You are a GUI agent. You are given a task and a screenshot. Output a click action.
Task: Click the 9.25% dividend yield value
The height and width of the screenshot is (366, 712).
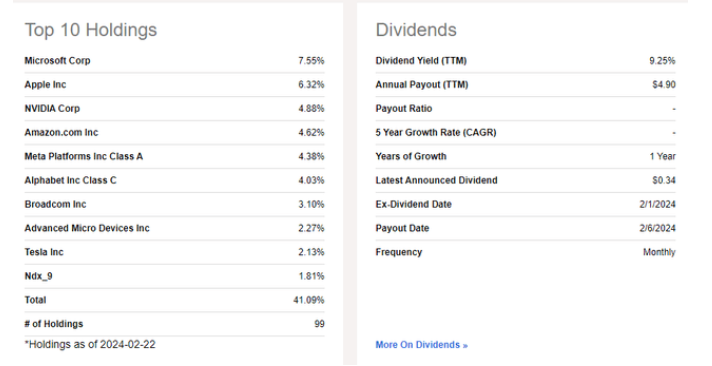tap(662, 61)
